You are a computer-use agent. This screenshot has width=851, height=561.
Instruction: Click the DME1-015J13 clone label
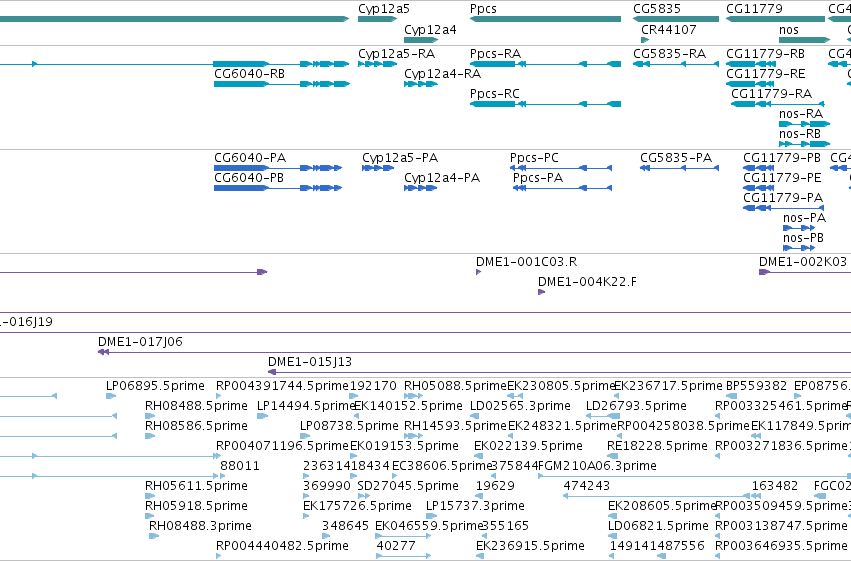pos(310,362)
